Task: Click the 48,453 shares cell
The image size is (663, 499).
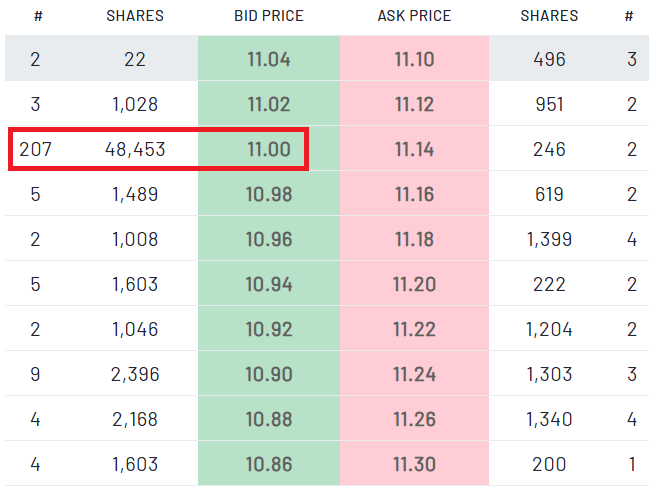Action: pos(135,149)
